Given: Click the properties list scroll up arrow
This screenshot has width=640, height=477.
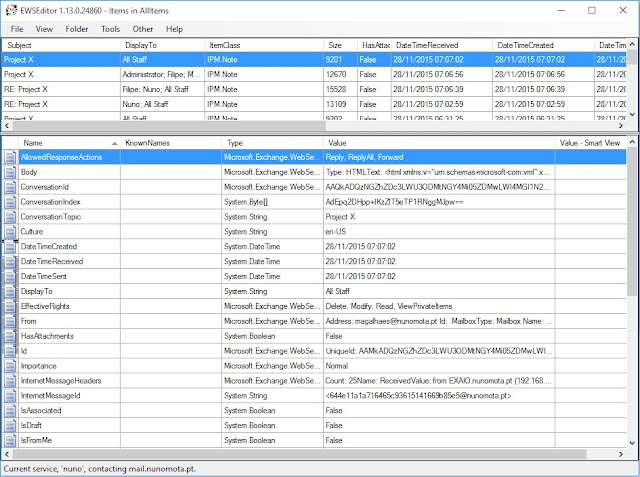Looking at the screenshot, I should (x=632, y=142).
